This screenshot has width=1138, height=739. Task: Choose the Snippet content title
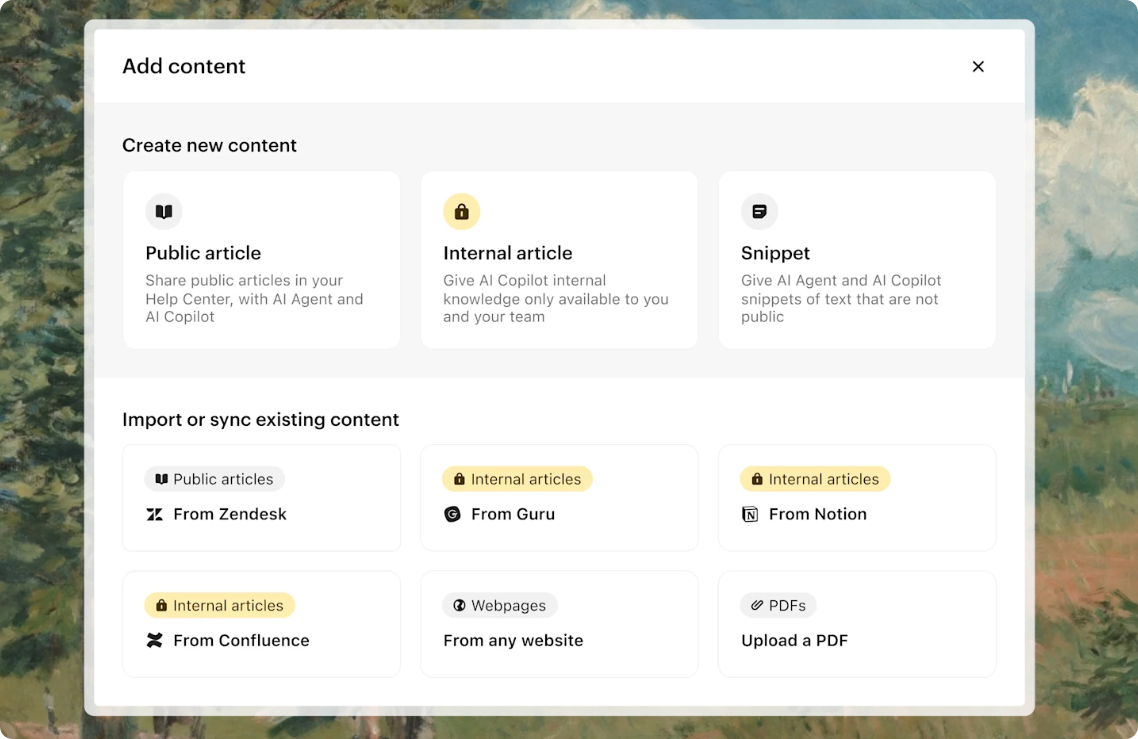point(775,253)
